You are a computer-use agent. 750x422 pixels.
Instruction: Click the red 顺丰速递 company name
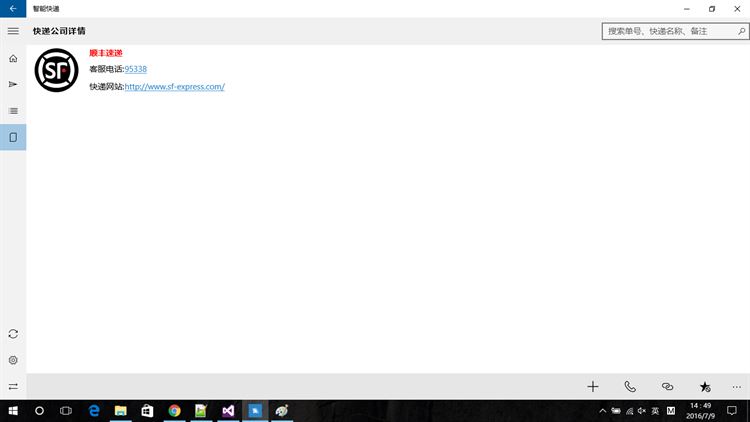[106, 53]
